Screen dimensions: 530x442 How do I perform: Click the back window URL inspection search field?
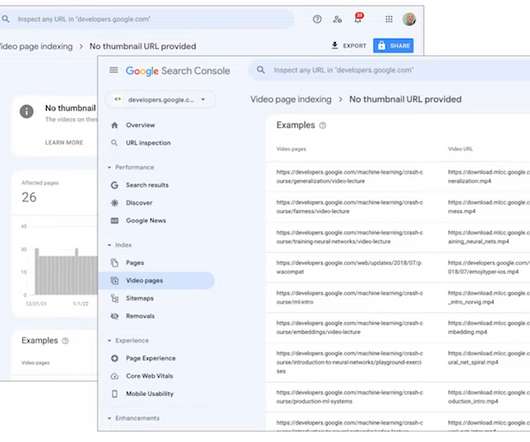click(147, 19)
